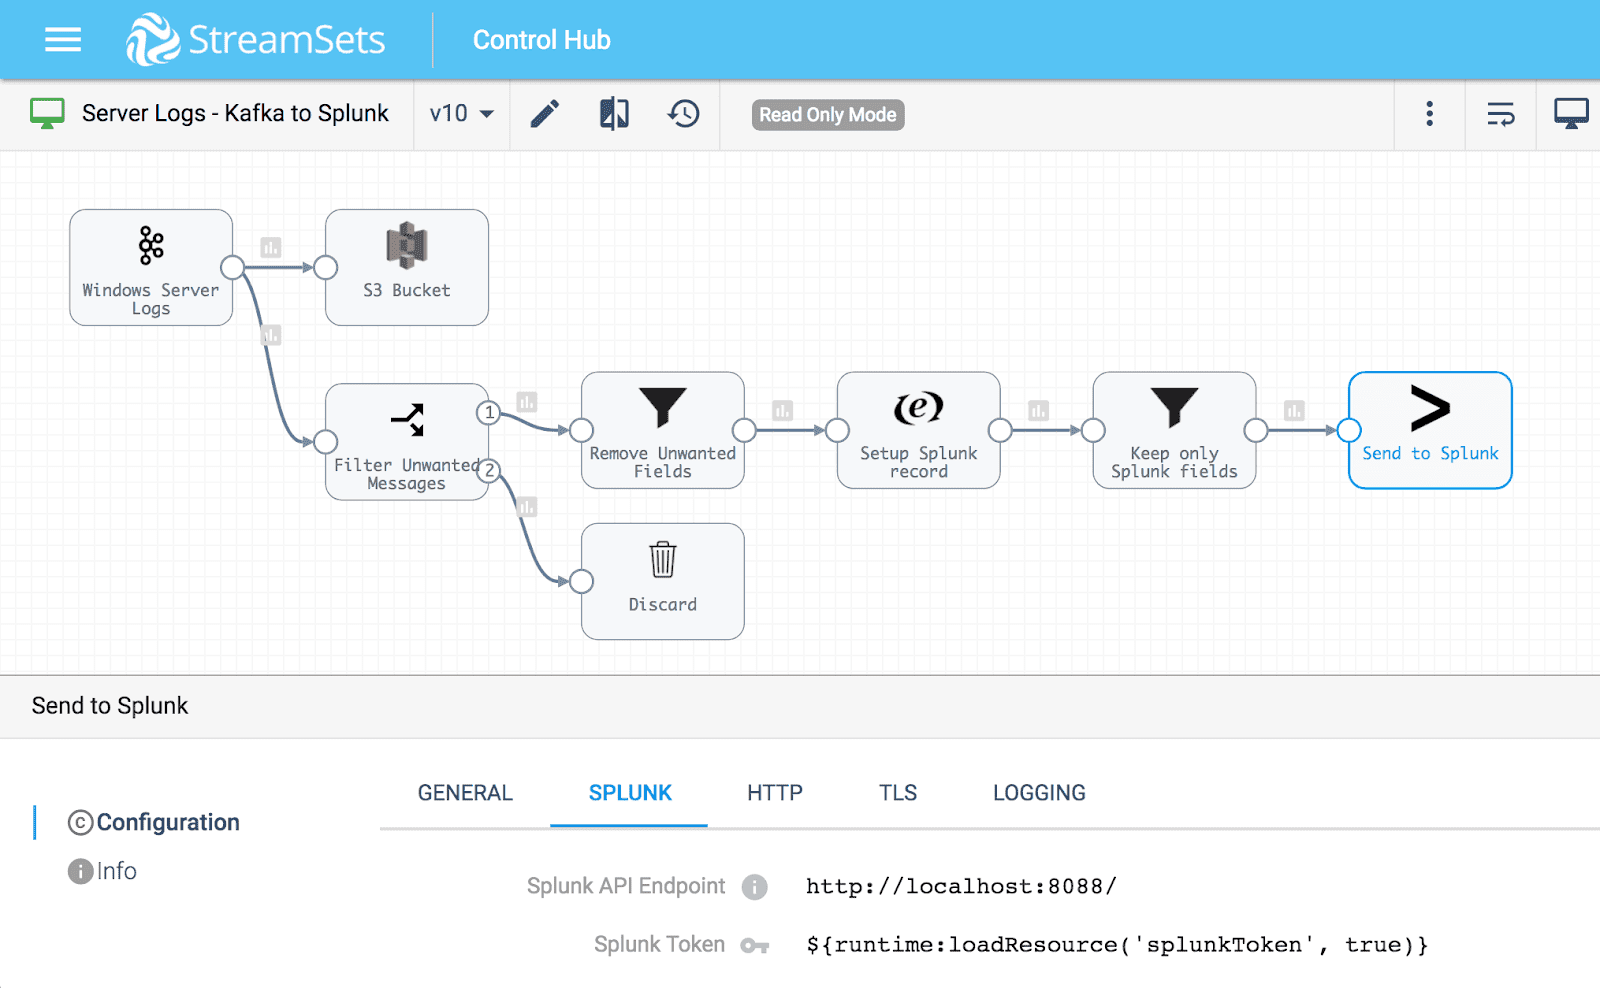Click the Read Only Mode indicator
The height and width of the screenshot is (988, 1600).
tap(827, 115)
